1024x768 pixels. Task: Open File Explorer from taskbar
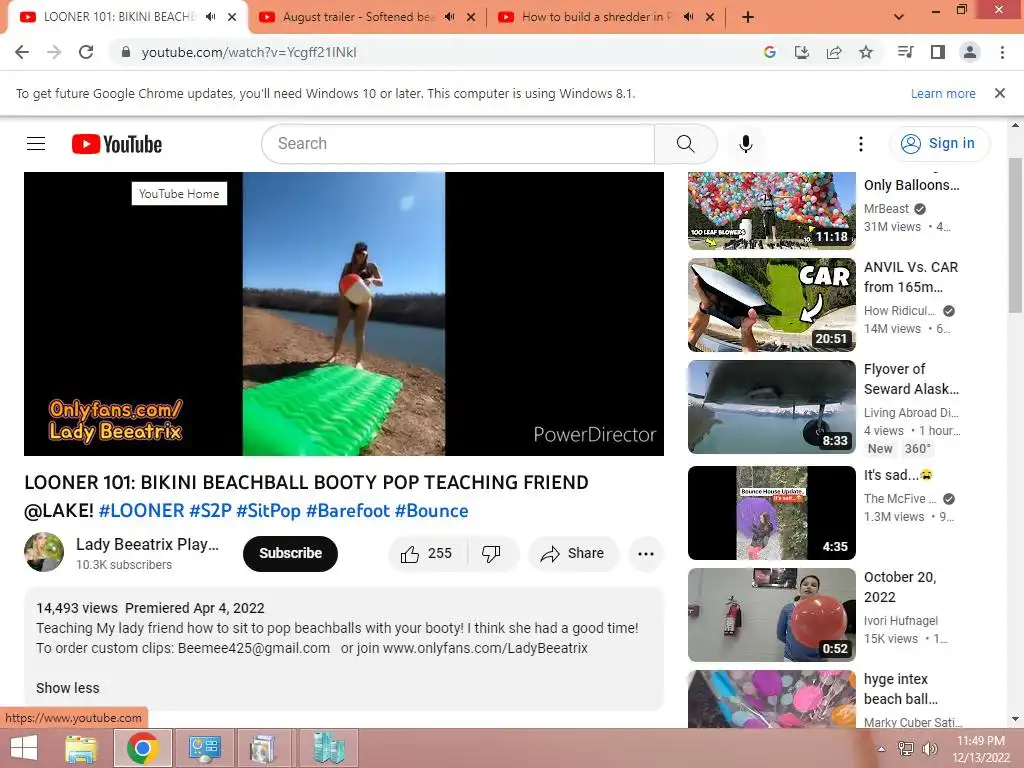click(81, 748)
